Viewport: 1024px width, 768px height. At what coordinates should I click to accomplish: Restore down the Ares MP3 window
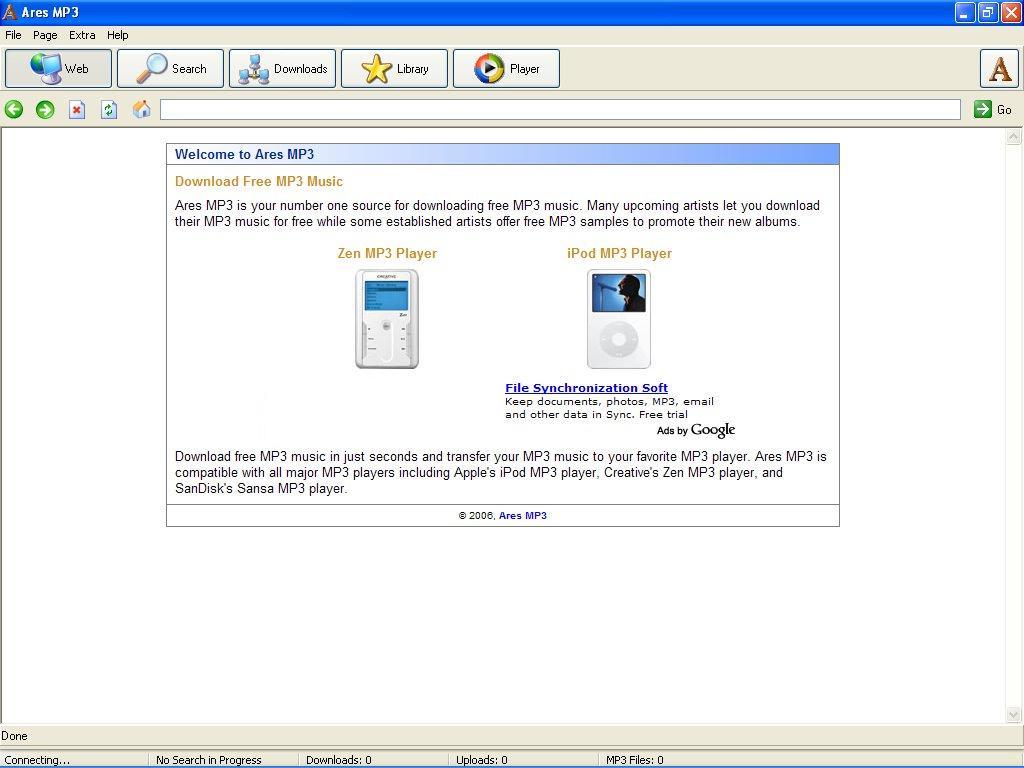(988, 12)
